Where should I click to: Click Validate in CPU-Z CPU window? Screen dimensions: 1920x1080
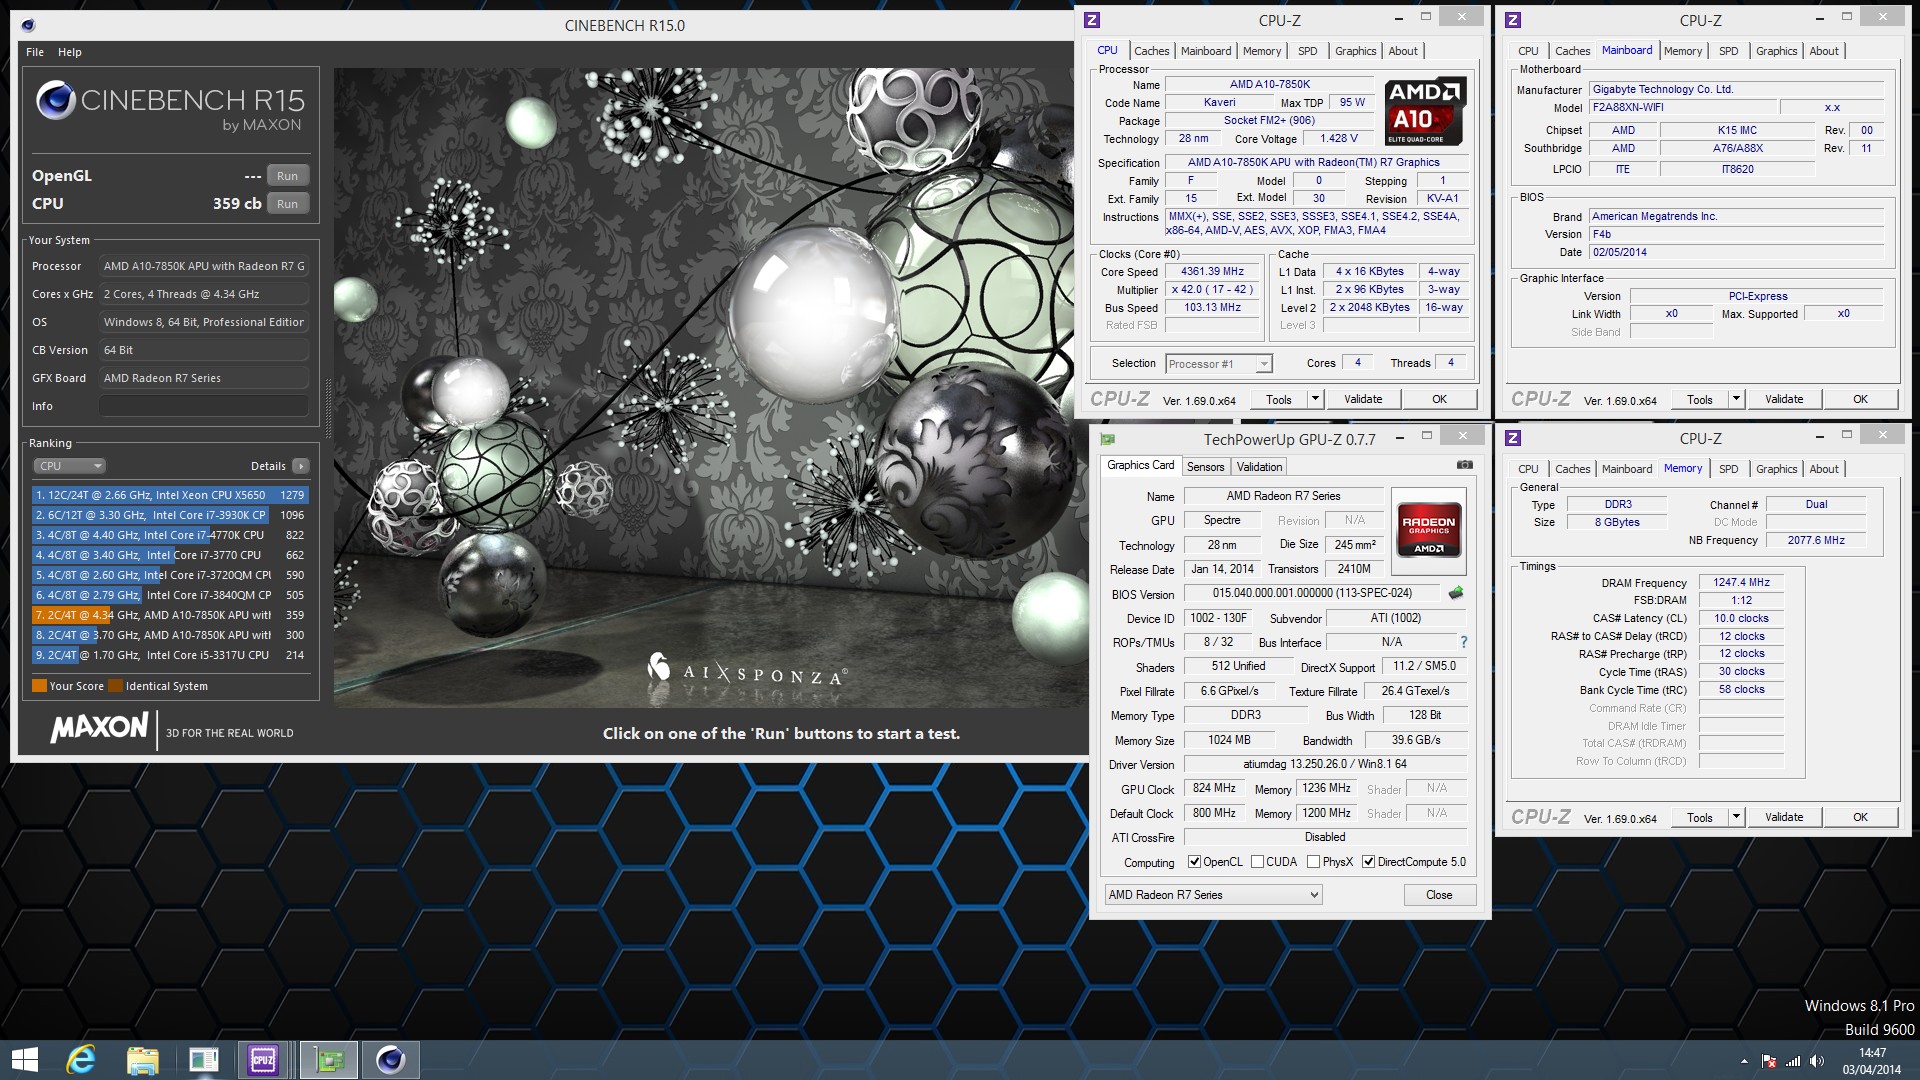tap(1363, 399)
